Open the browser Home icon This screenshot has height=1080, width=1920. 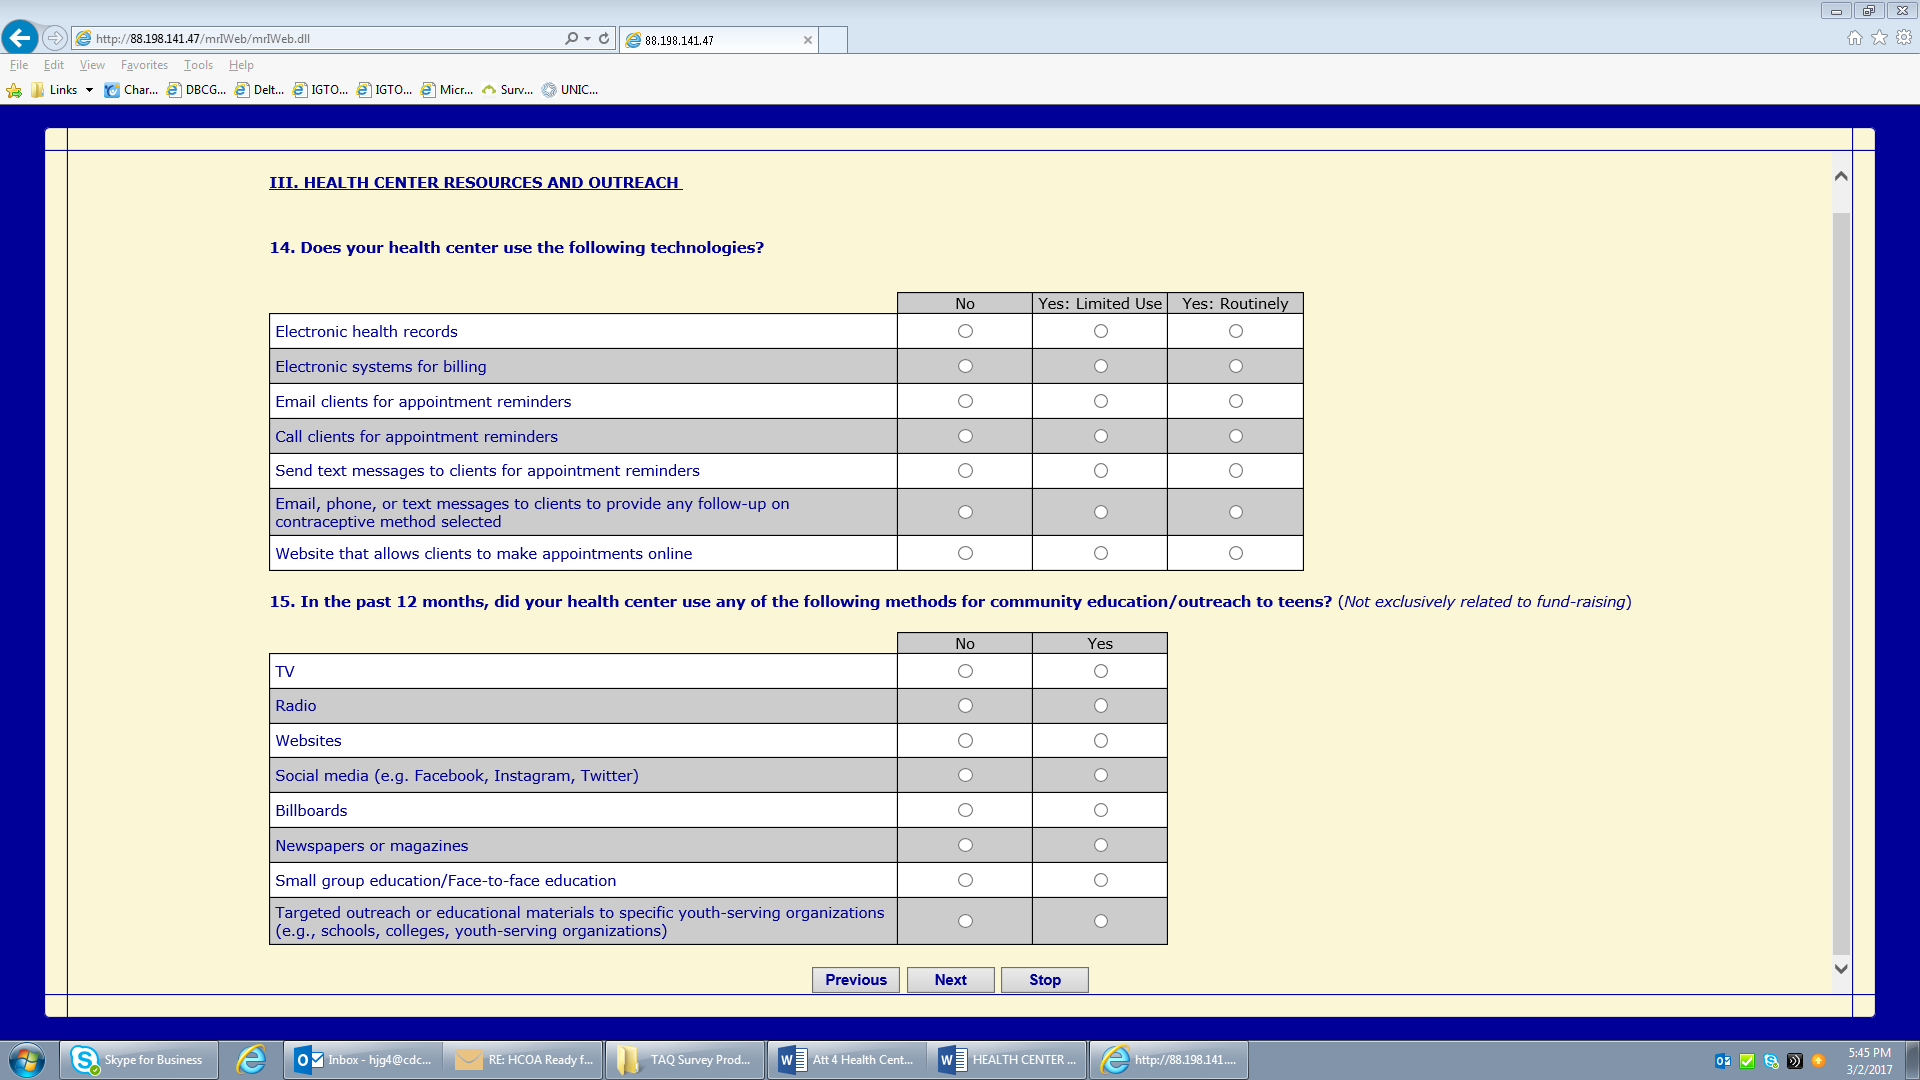tap(1854, 38)
